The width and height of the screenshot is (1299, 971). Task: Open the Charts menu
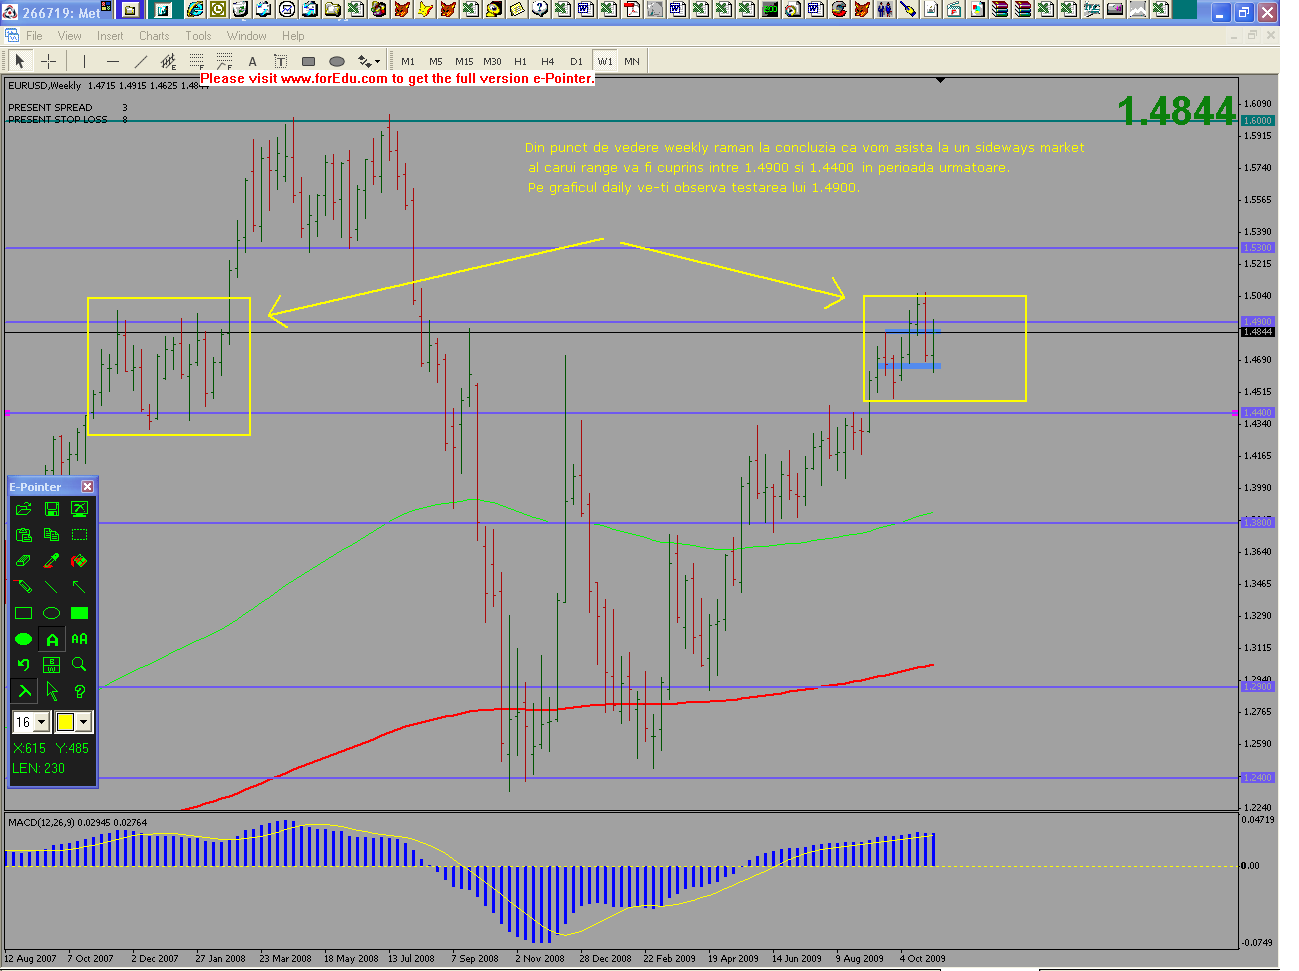tap(154, 36)
